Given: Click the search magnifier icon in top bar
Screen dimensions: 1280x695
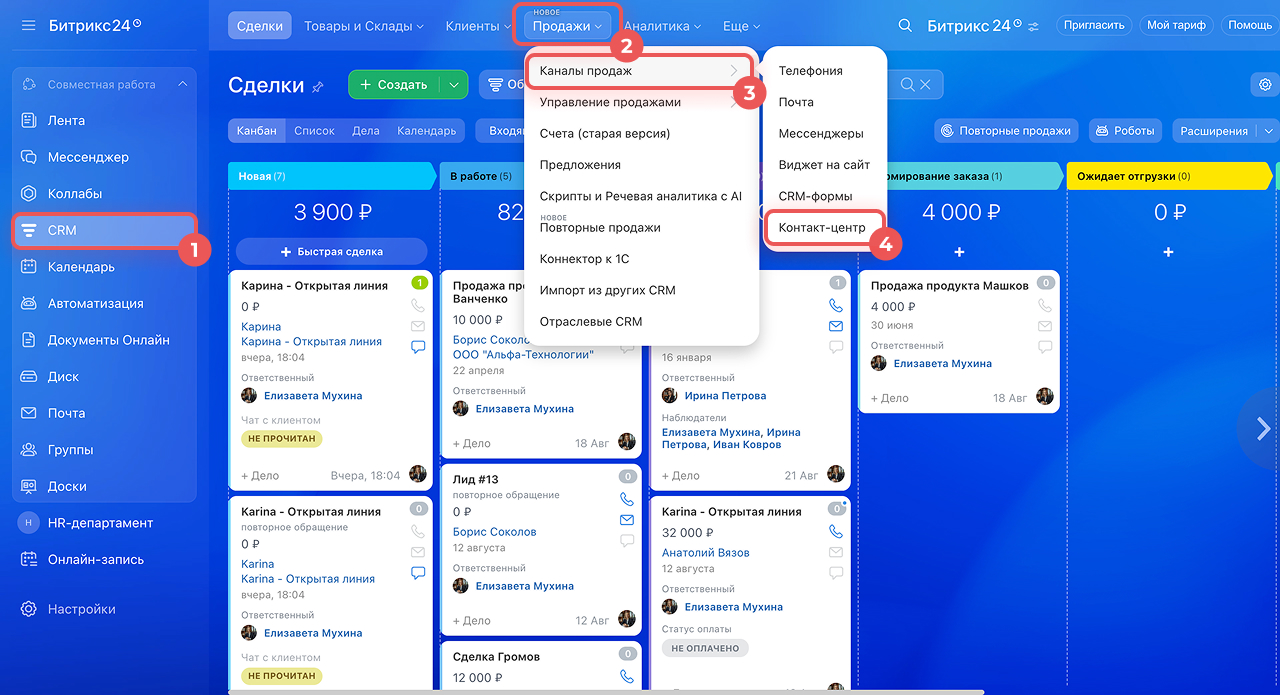Looking at the screenshot, I should click(x=905, y=26).
